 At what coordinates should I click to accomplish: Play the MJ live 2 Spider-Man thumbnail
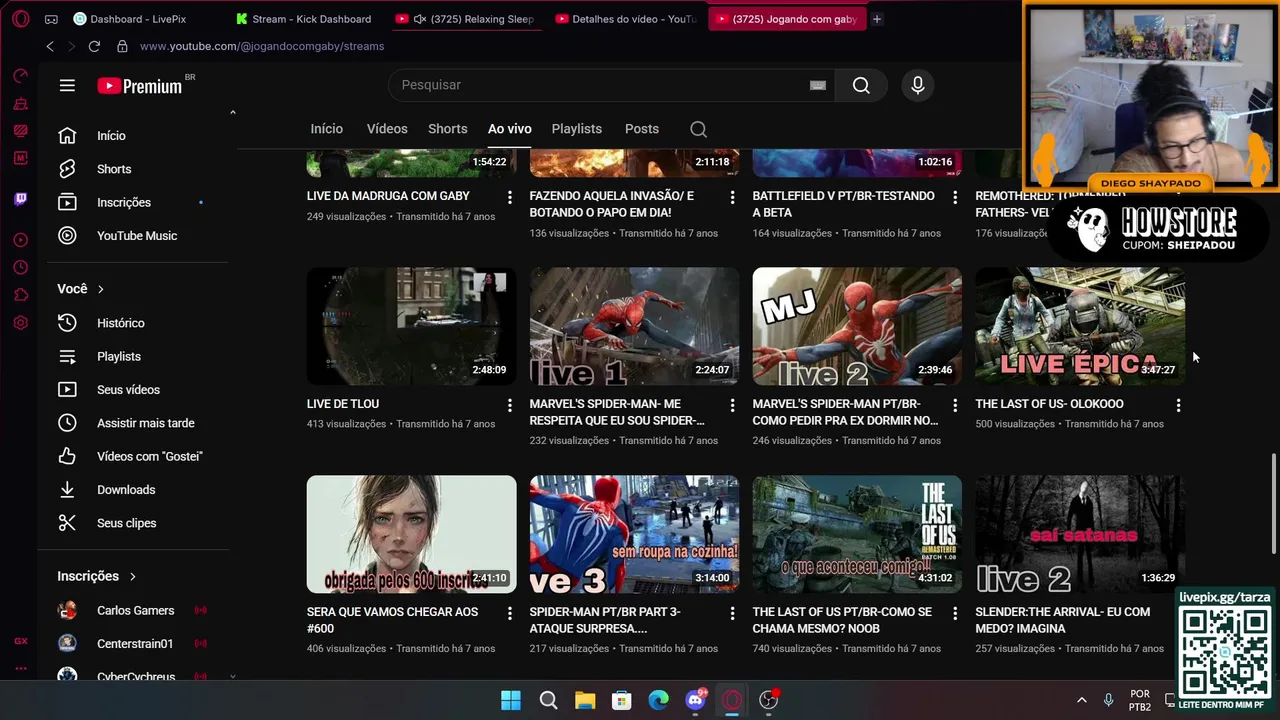click(857, 326)
